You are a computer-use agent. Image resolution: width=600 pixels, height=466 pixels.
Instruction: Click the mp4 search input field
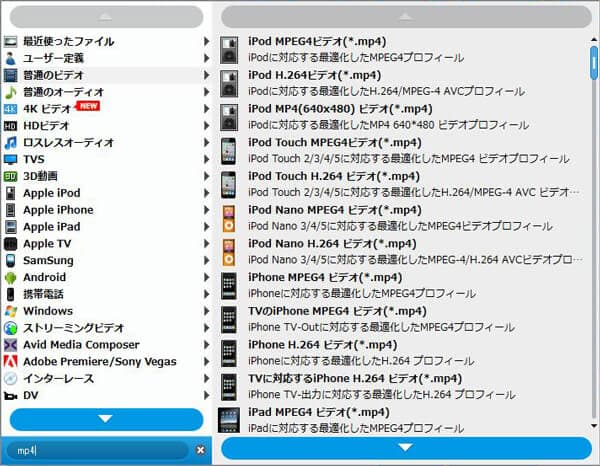click(98, 450)
